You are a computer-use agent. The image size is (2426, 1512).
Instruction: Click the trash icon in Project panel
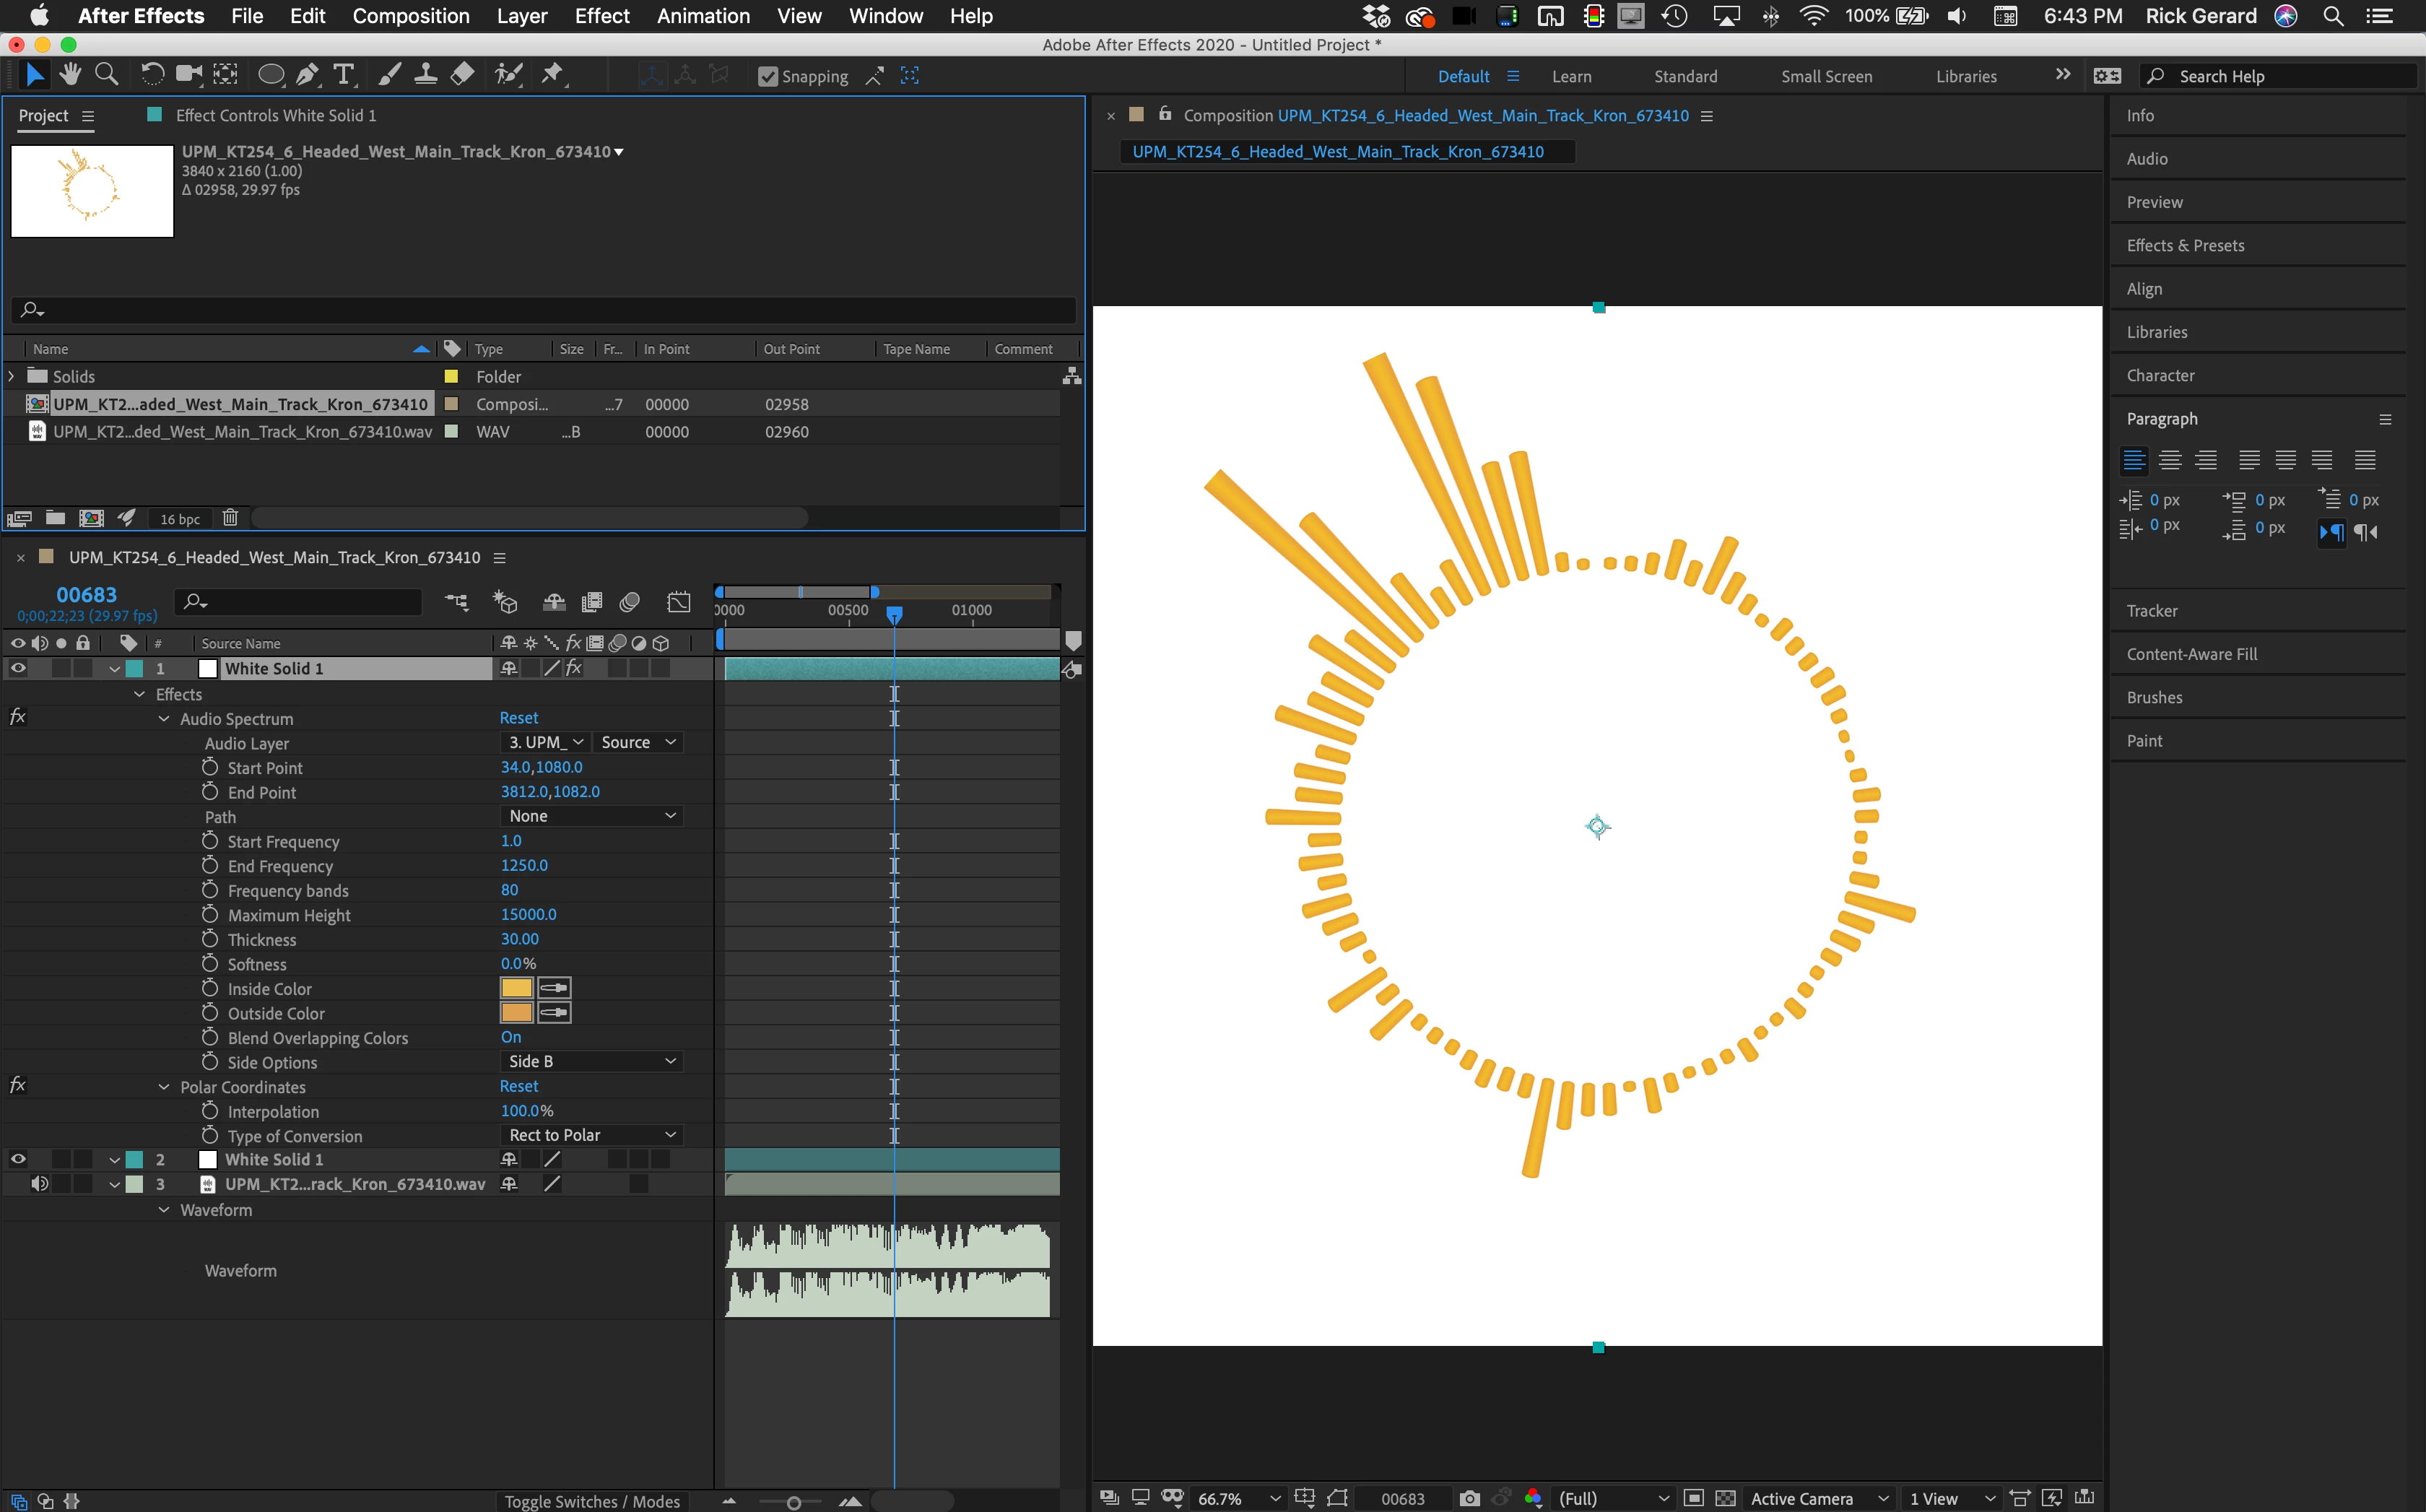(x=230, y=518)
